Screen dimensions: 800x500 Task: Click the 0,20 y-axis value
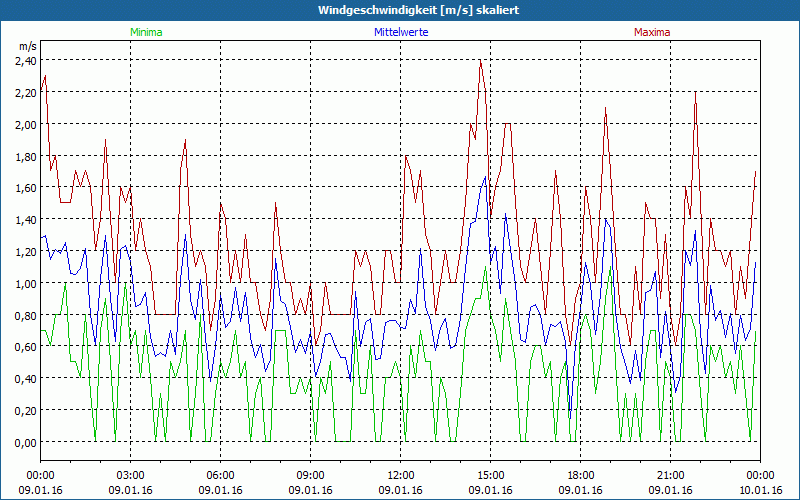point(26,411)
